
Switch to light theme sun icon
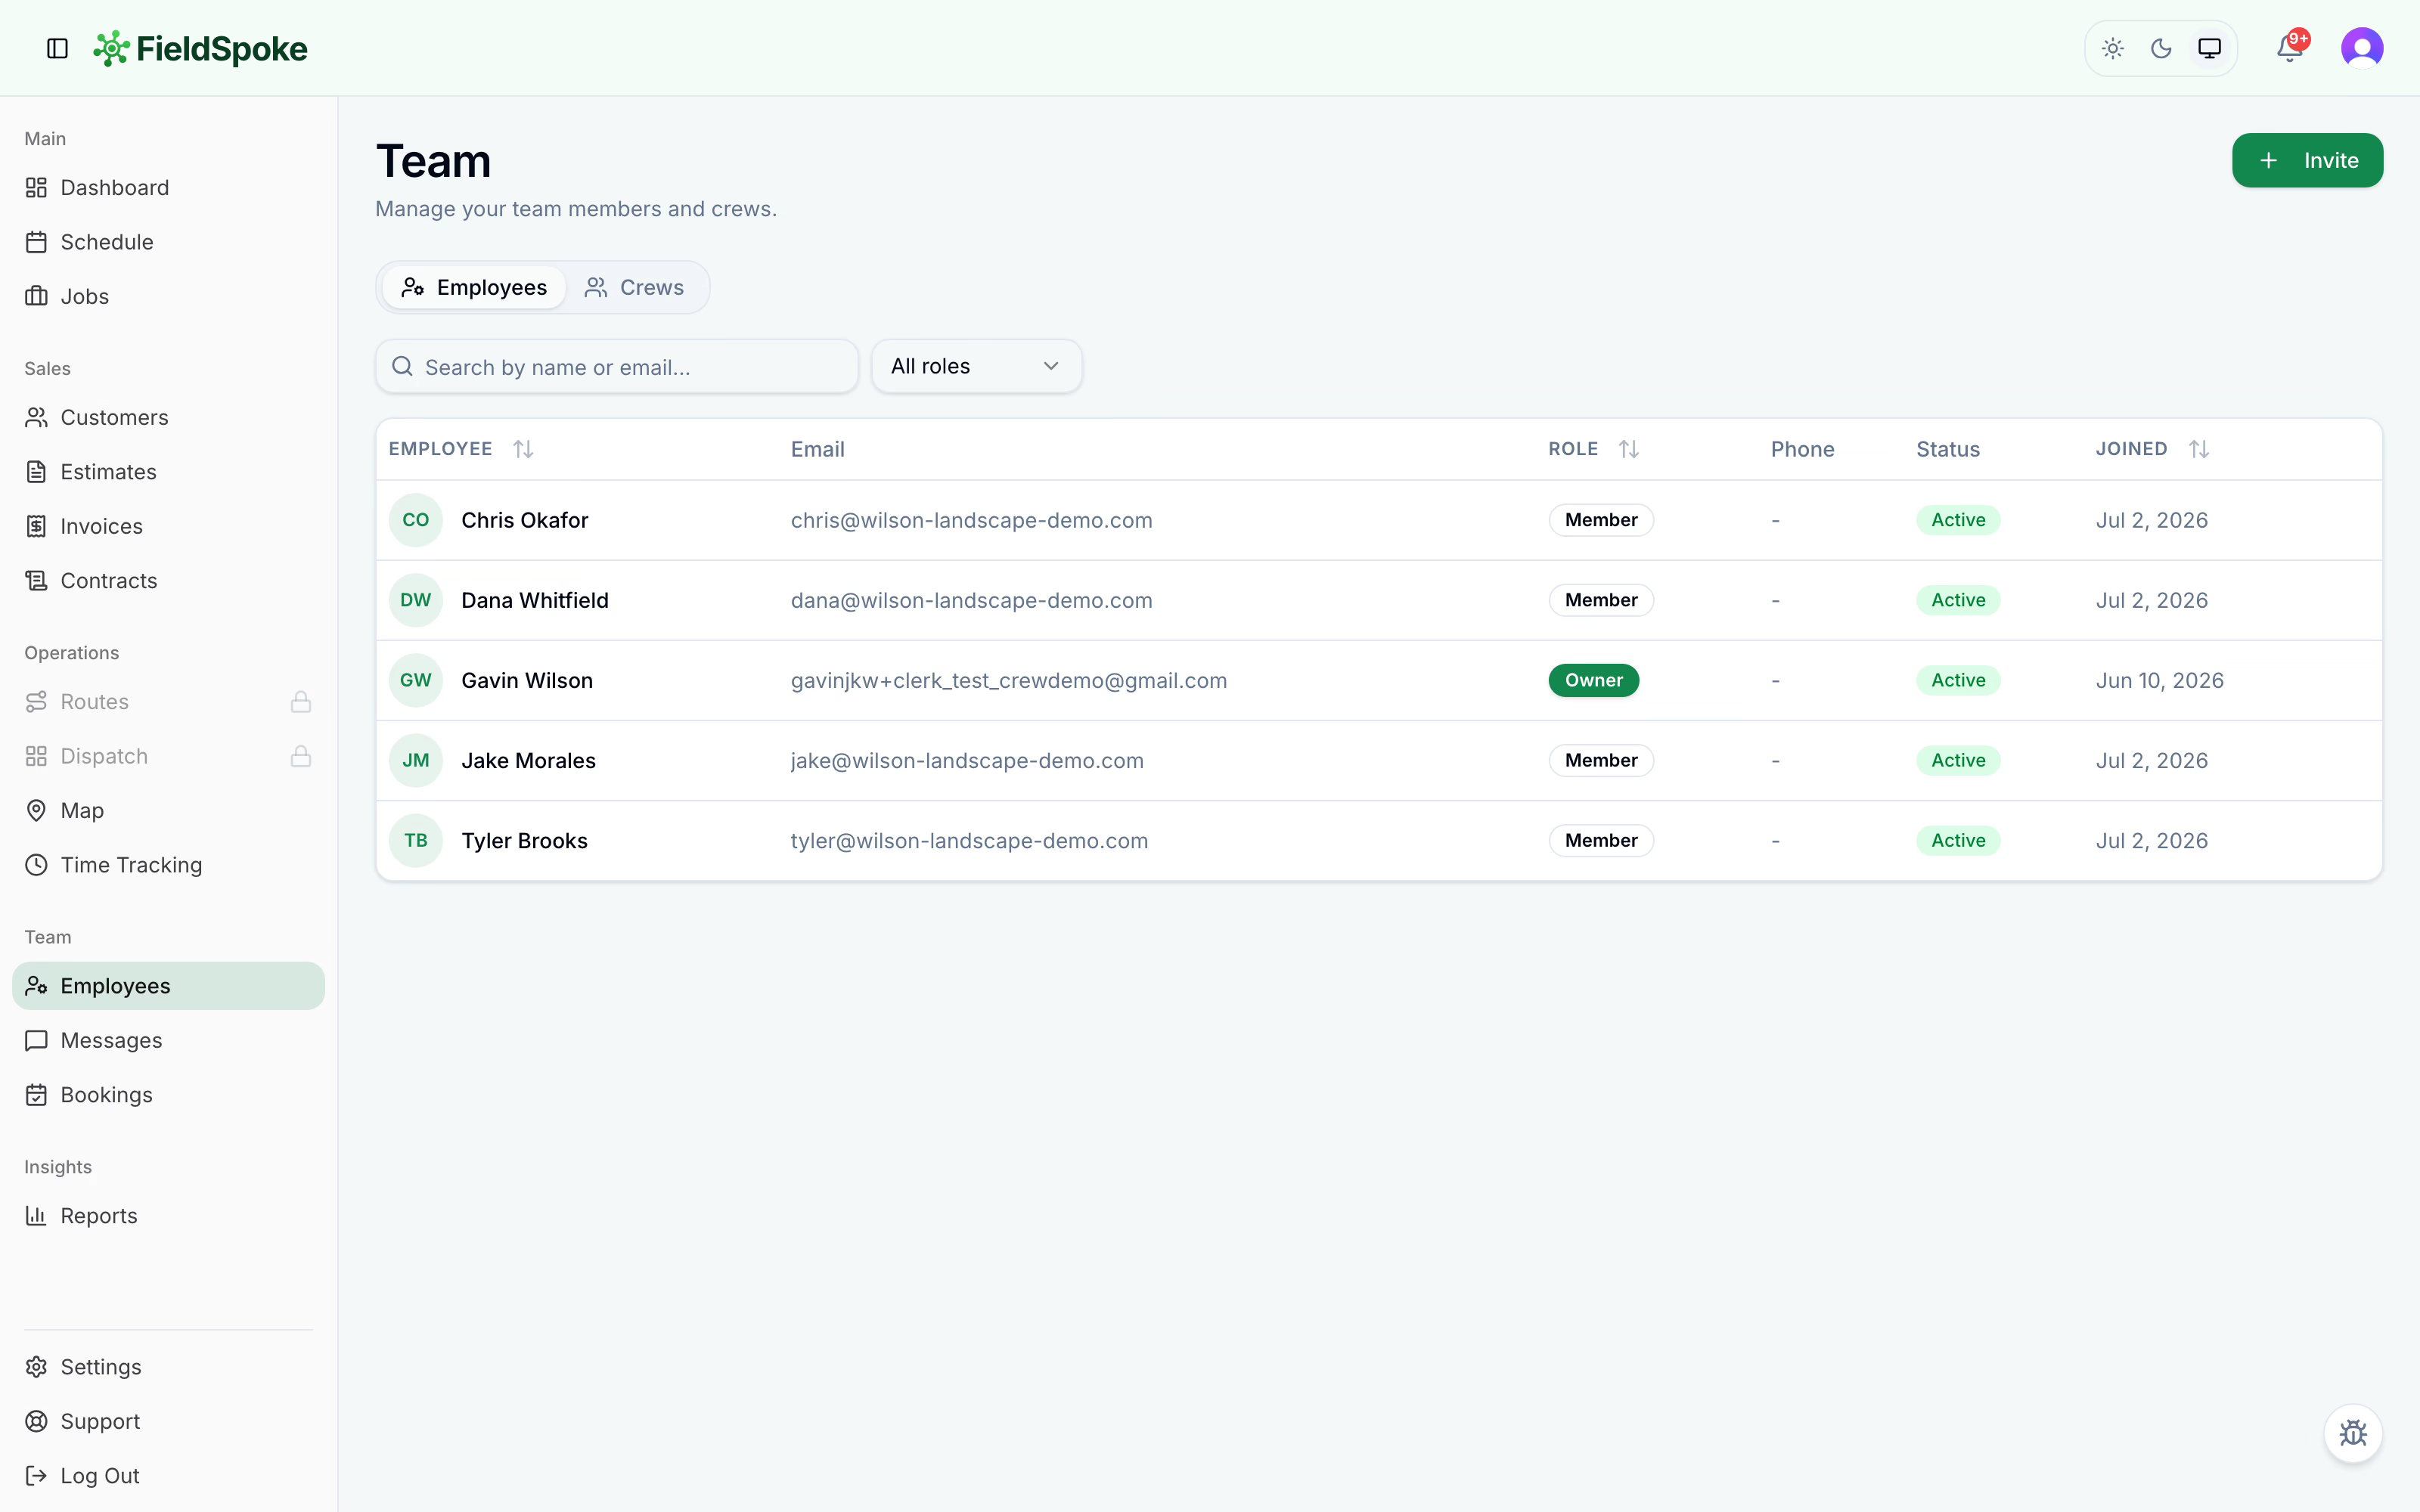tap(2112, 48)
